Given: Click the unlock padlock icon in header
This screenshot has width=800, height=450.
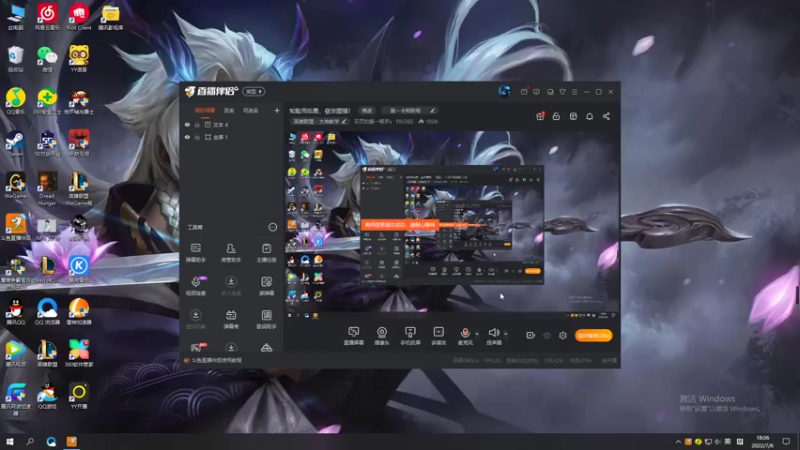Looking at the screenshot, I should (x=556, y=116).
